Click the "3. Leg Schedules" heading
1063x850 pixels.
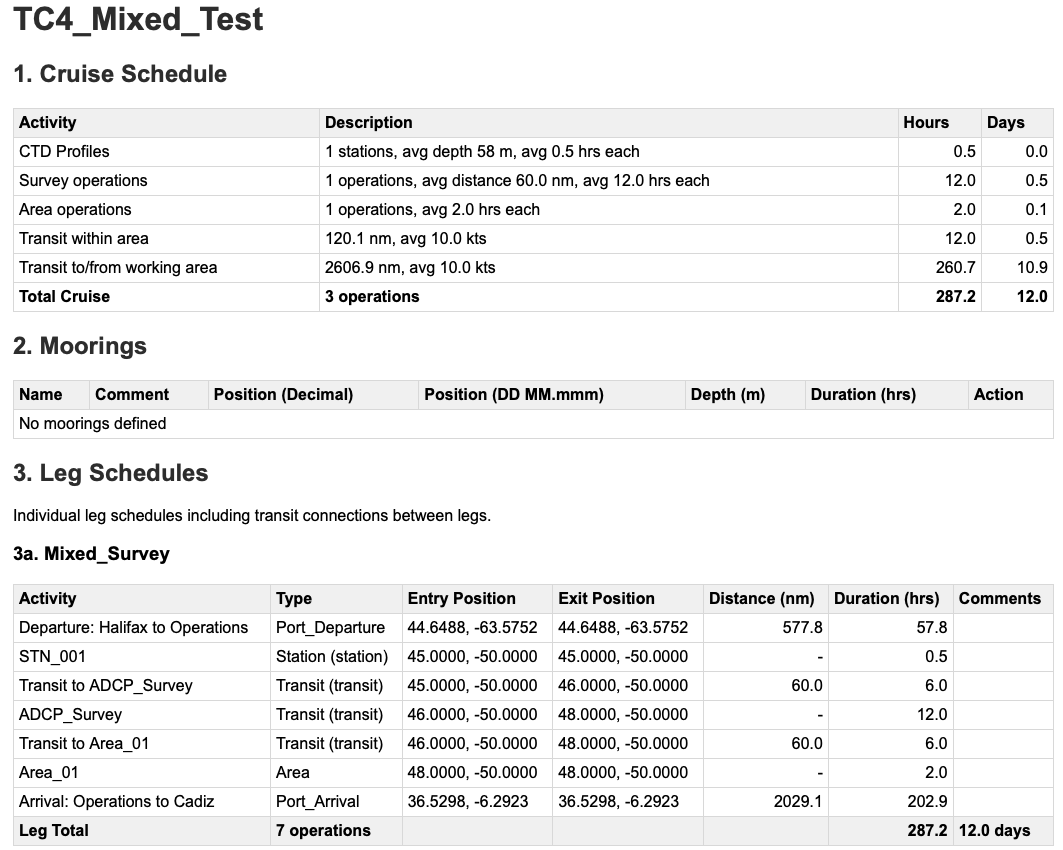(110, 473)
